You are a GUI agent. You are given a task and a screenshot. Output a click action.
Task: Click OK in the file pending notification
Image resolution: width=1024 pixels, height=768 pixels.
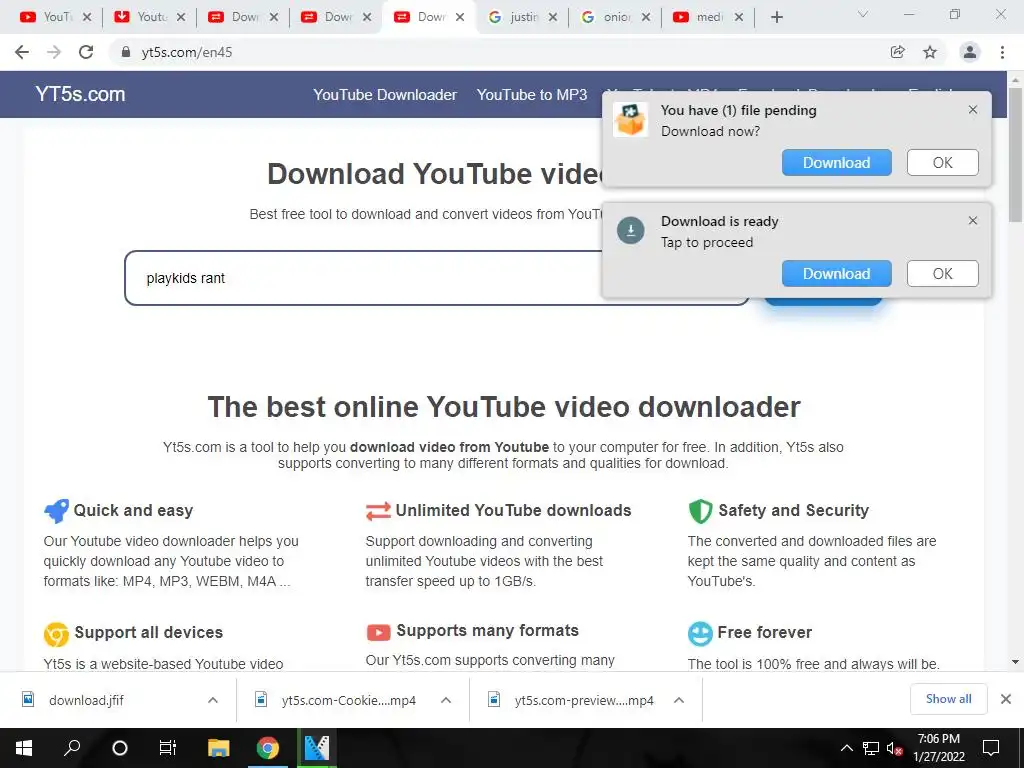coord(942,163)
